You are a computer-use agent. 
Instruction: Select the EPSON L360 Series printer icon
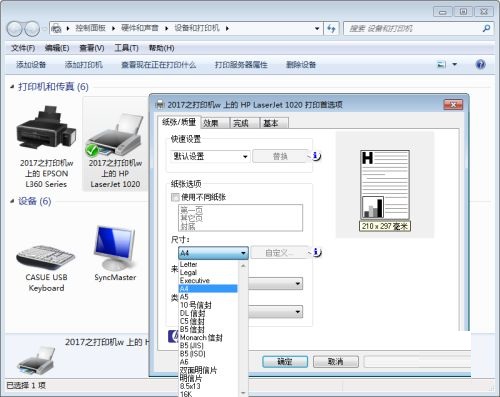pos(46,128)
